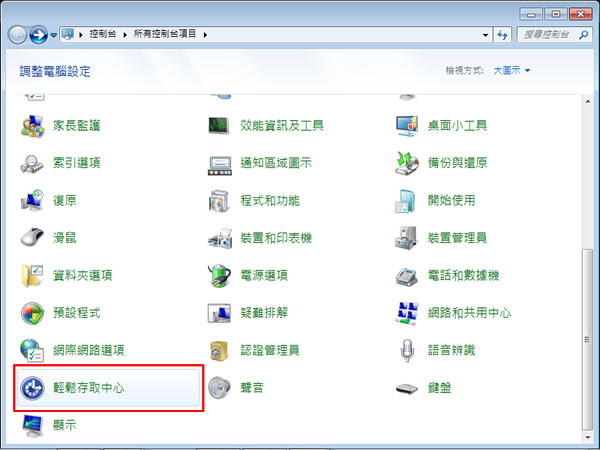
Task: Open the 電源選項 battery icon
Action: (220, 276)
